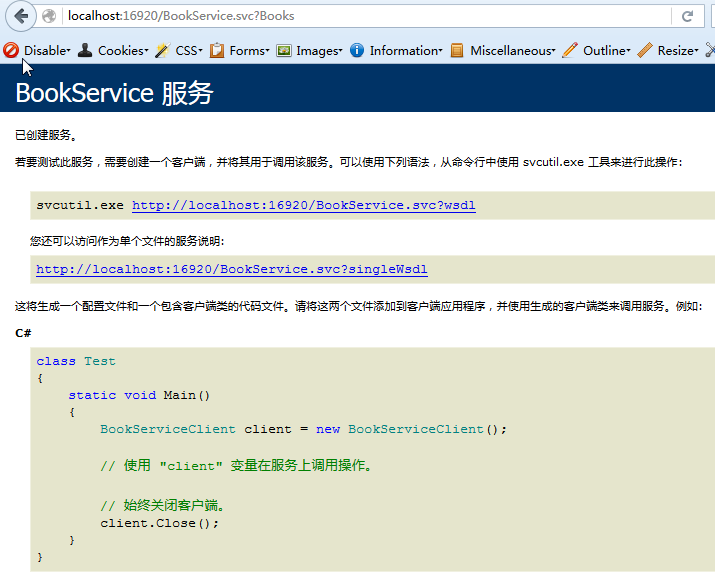715x578 pixels.
Task: Click the 'new BookServiceClient();' code text
Action: pyautogui.click(x=411, y=429)
